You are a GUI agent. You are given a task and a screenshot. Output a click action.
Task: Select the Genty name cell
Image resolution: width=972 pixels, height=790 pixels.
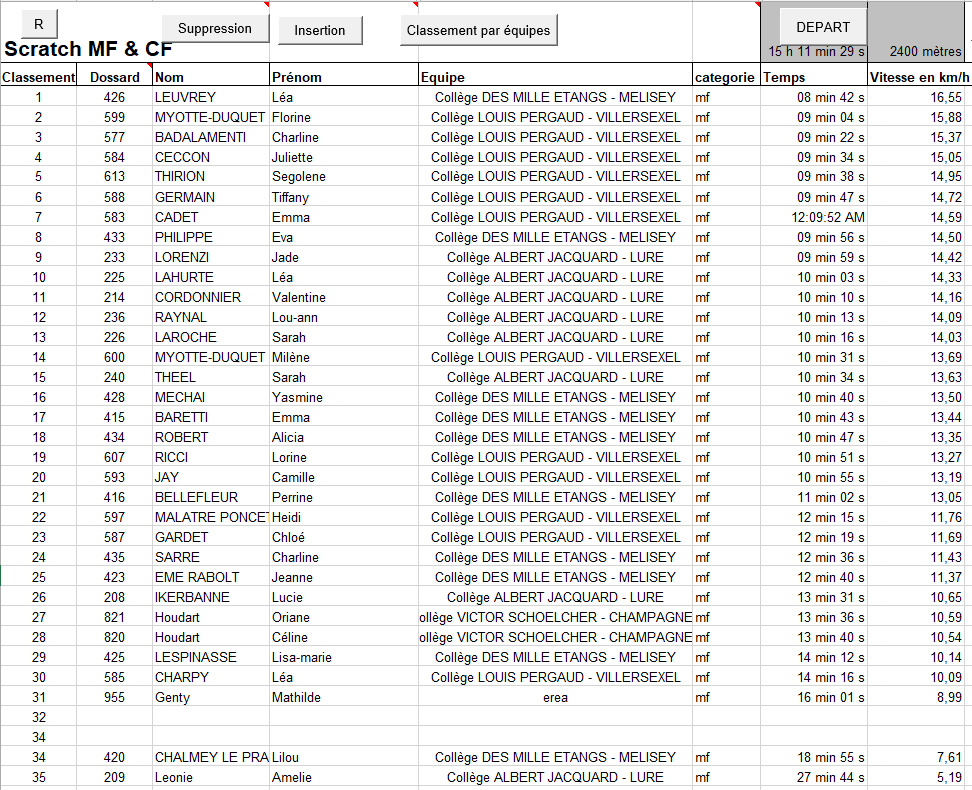(211, 697)
